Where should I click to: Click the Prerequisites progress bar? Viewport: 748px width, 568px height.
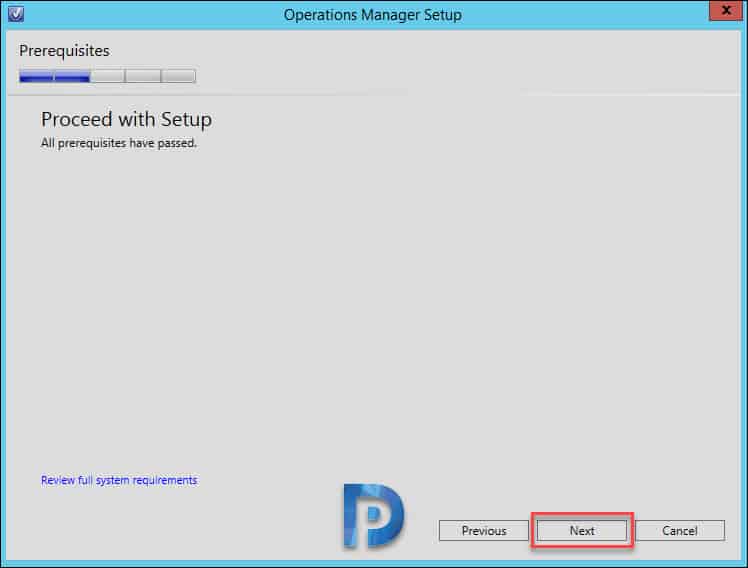coord(107,76)
